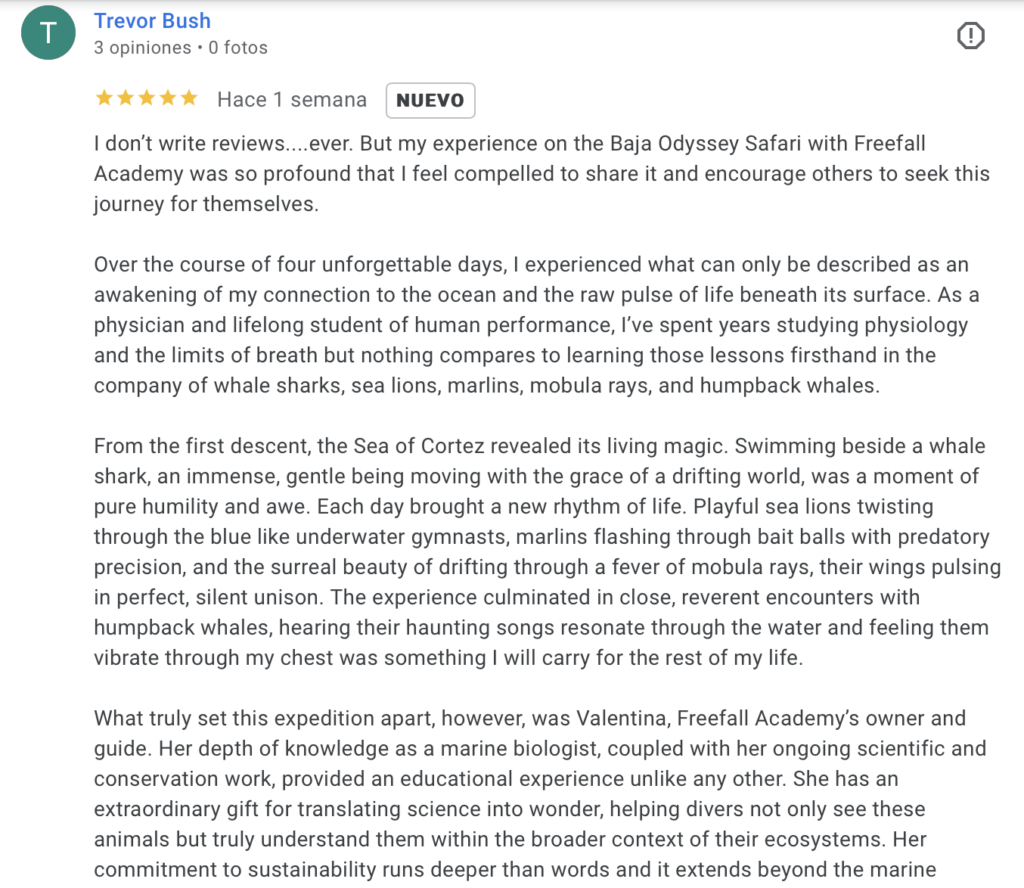Open the report review exclamation icon

pyautogui.click(x=970, y=36)
